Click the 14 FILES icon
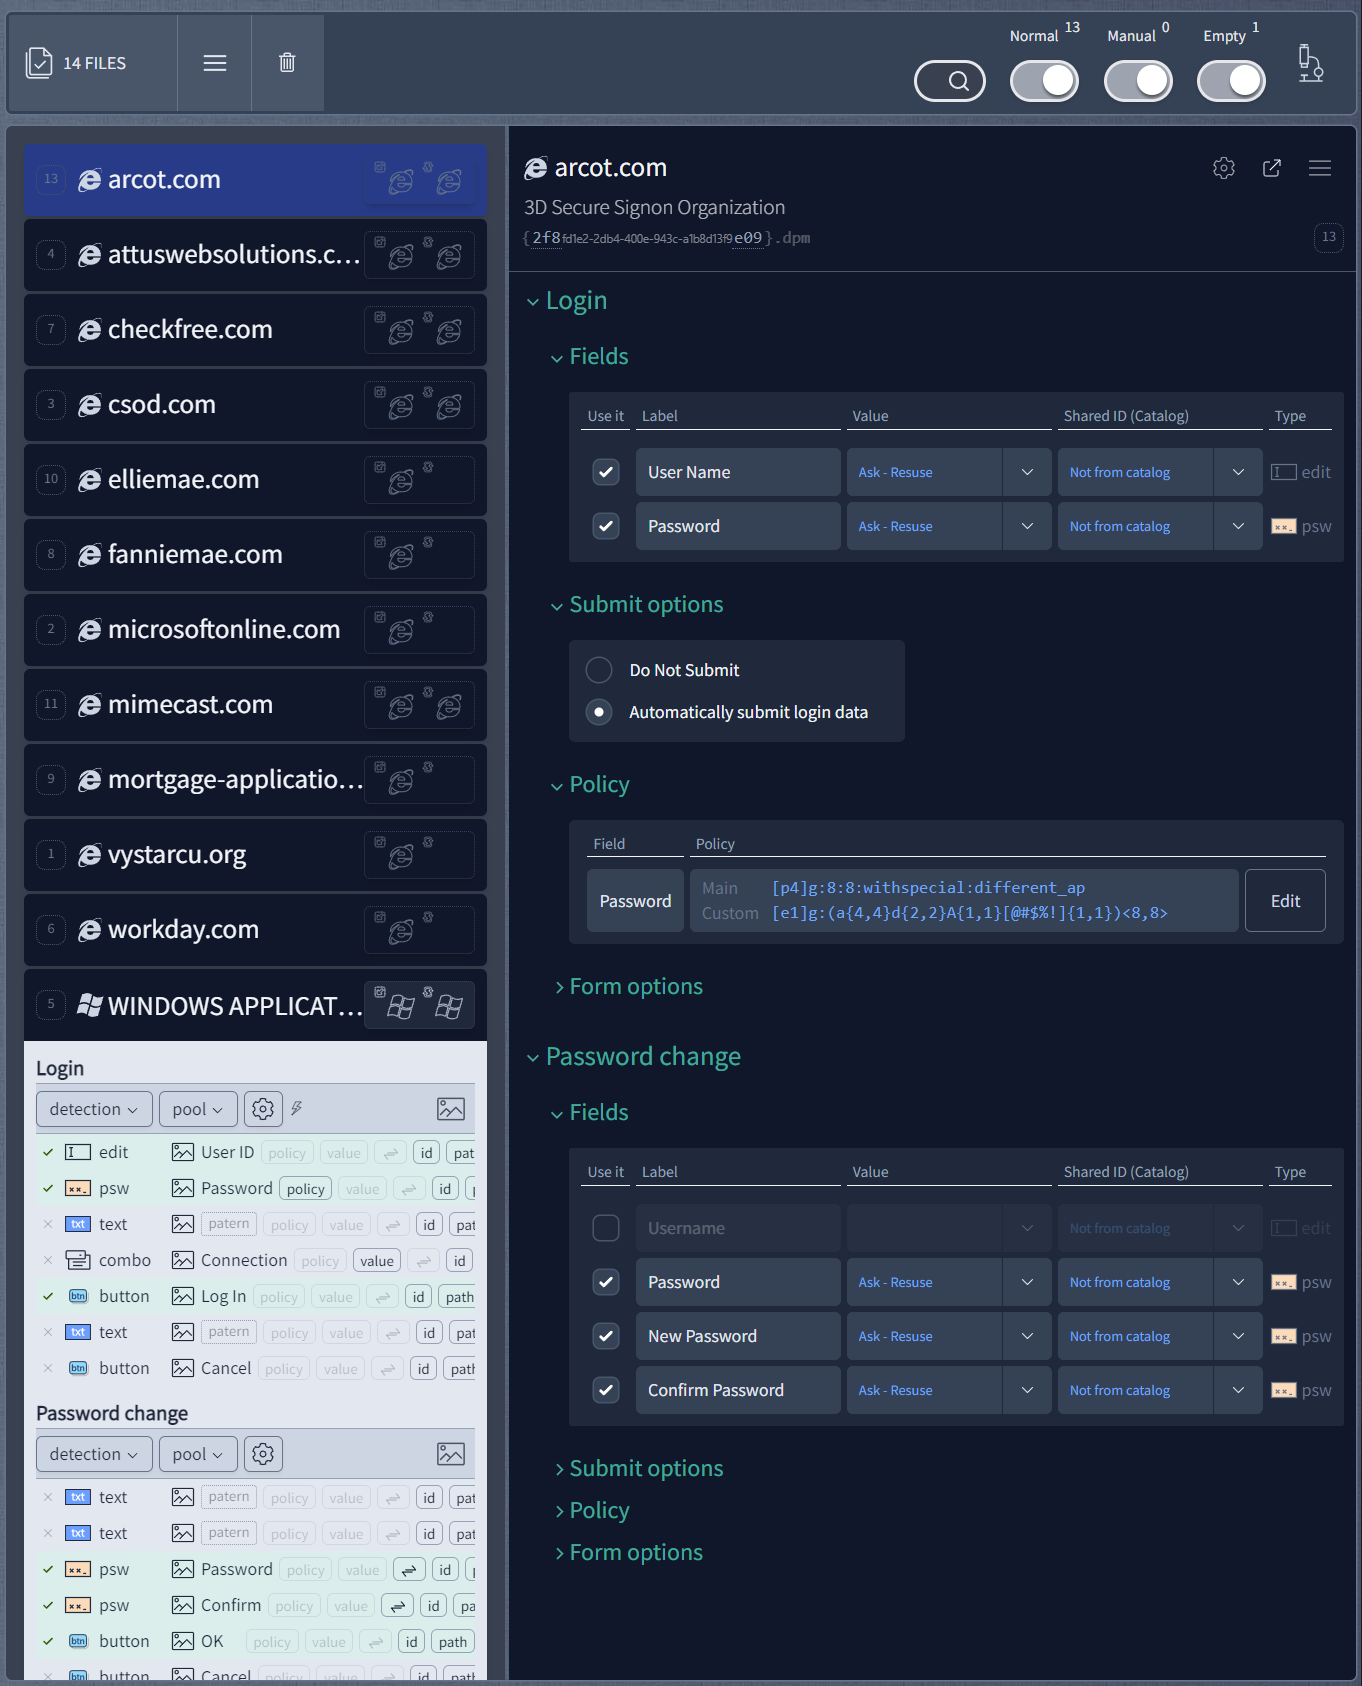The height and width of the screenshot is (1686, 1362). pyautogui.click(x=39, y=63)
